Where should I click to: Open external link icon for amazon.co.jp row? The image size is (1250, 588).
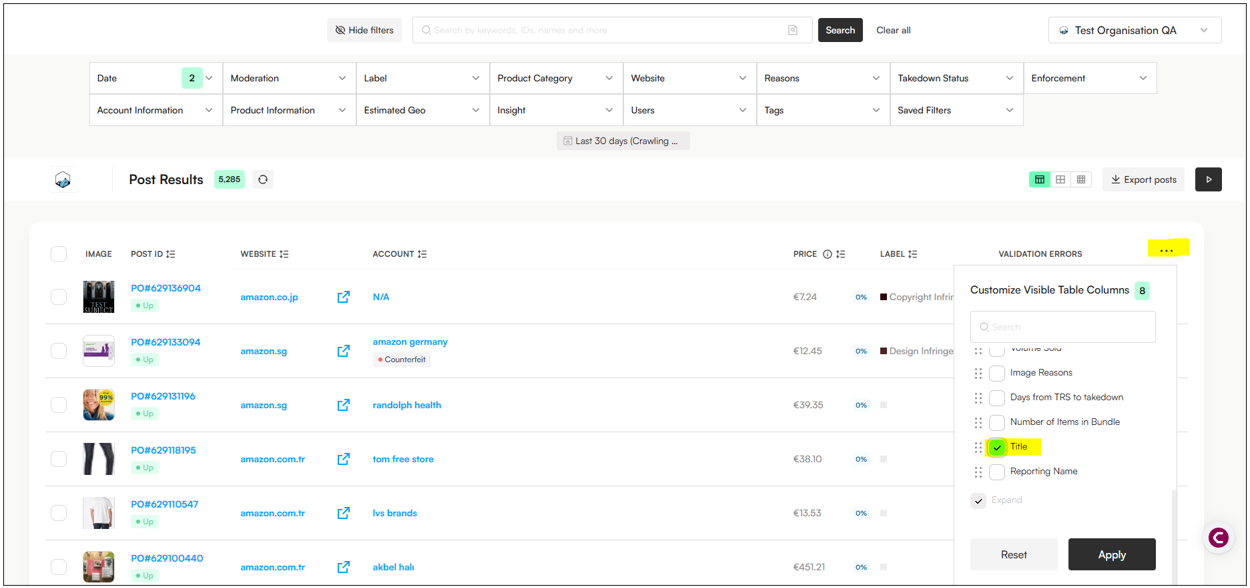click(344, 297)
